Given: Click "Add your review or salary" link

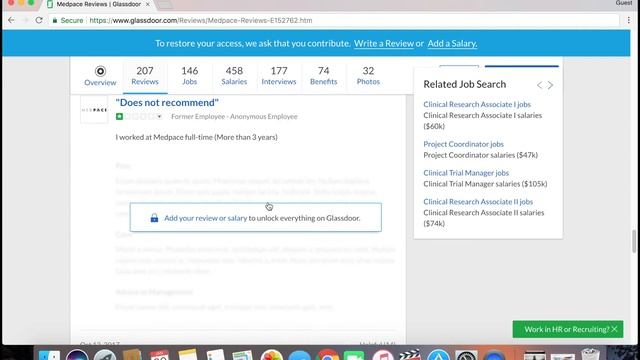Looking at the screenshot, I should point(205,218).
